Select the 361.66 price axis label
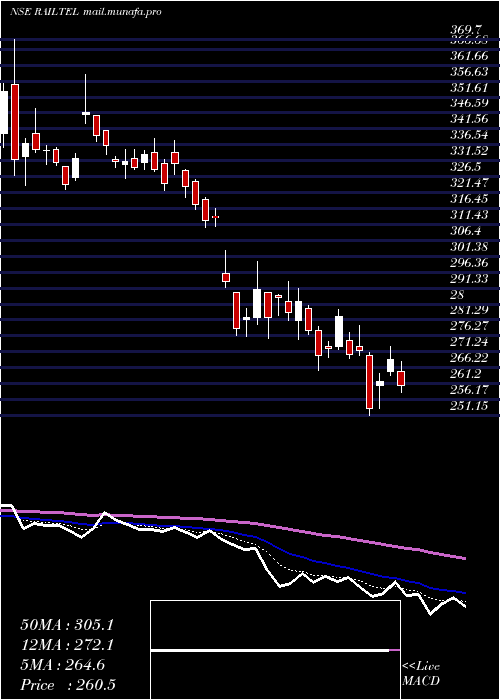Viewport: 500px width, 700px height. [x=469, y=56]
